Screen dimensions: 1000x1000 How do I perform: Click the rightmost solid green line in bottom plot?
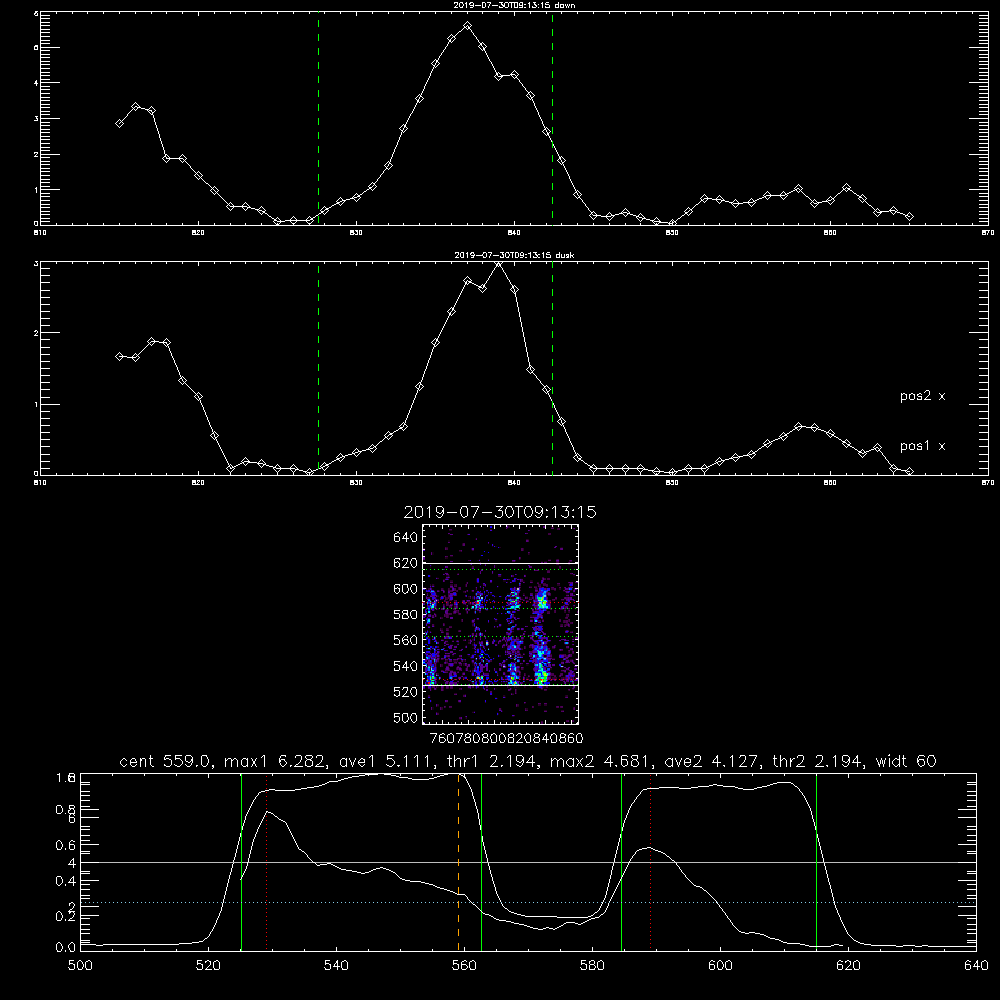[x=816, y=862]
